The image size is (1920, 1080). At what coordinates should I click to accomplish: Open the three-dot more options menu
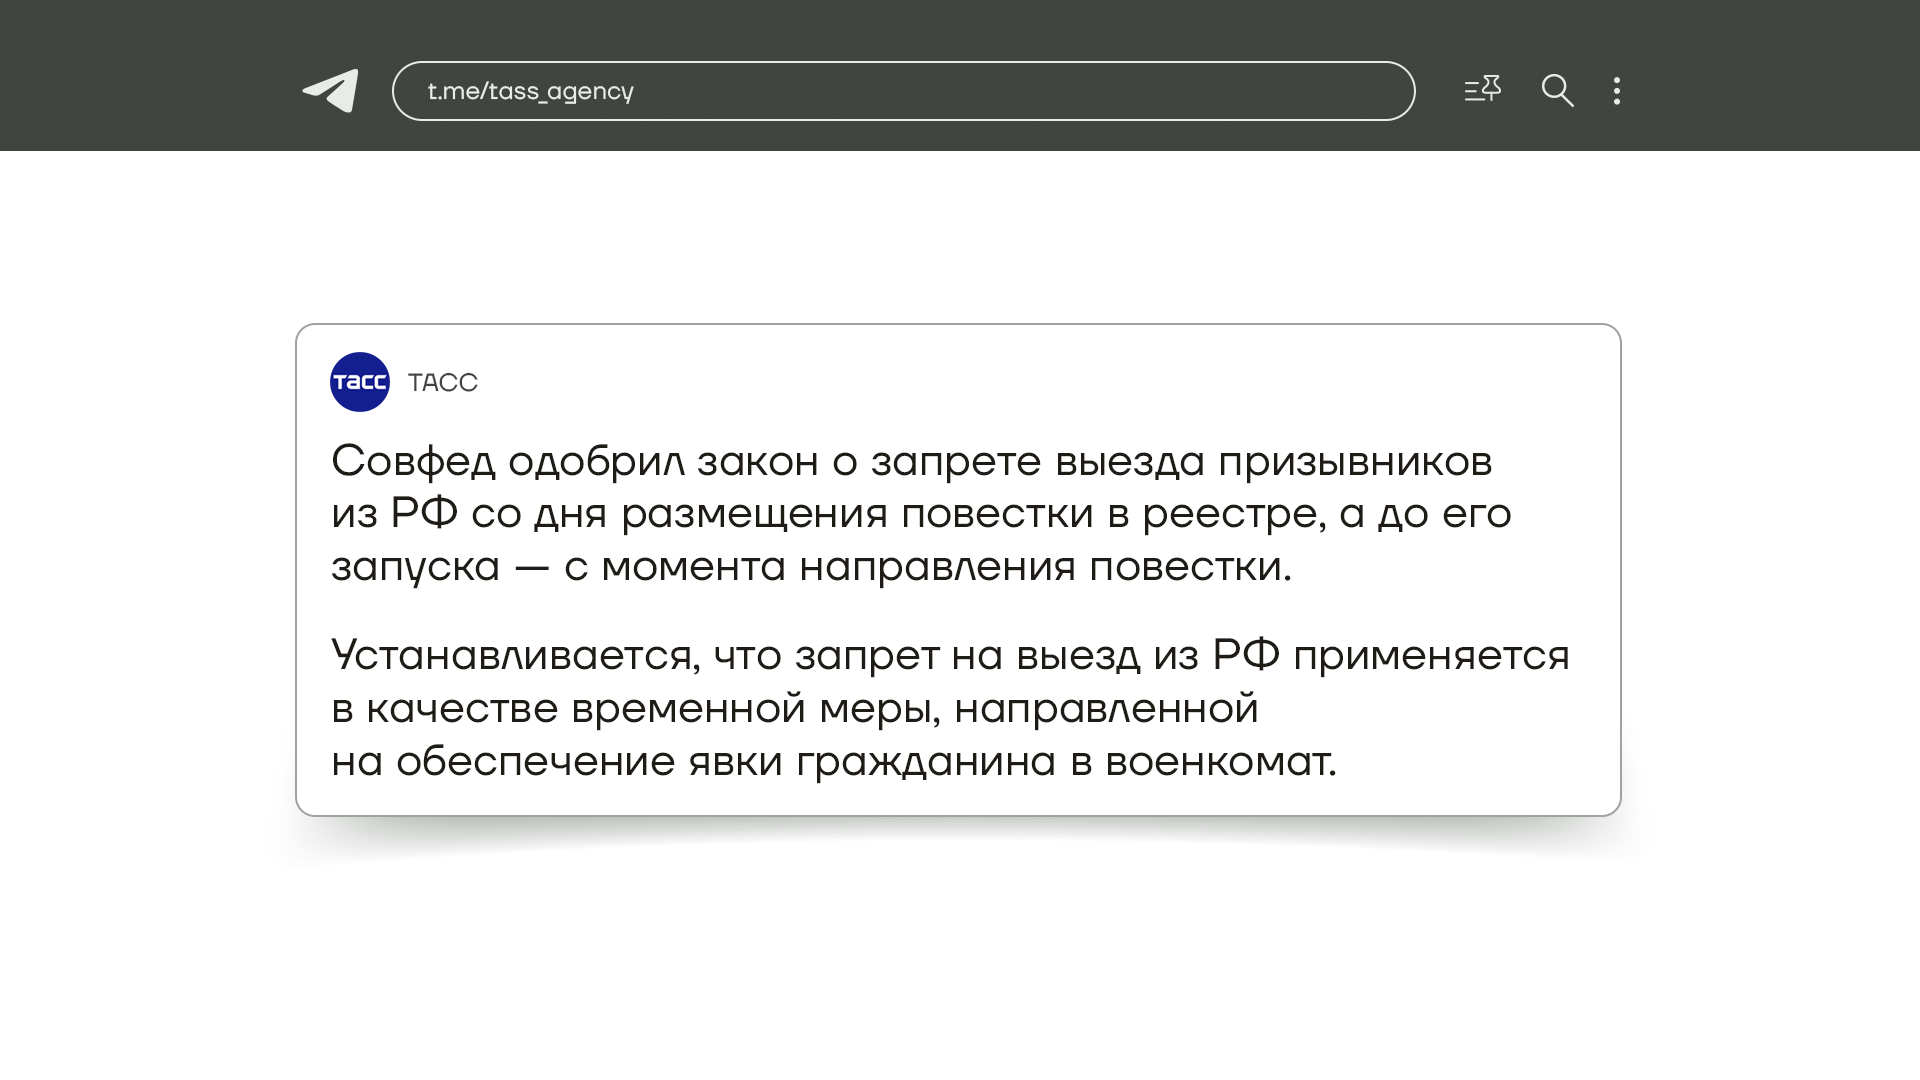click(1617, 91)
